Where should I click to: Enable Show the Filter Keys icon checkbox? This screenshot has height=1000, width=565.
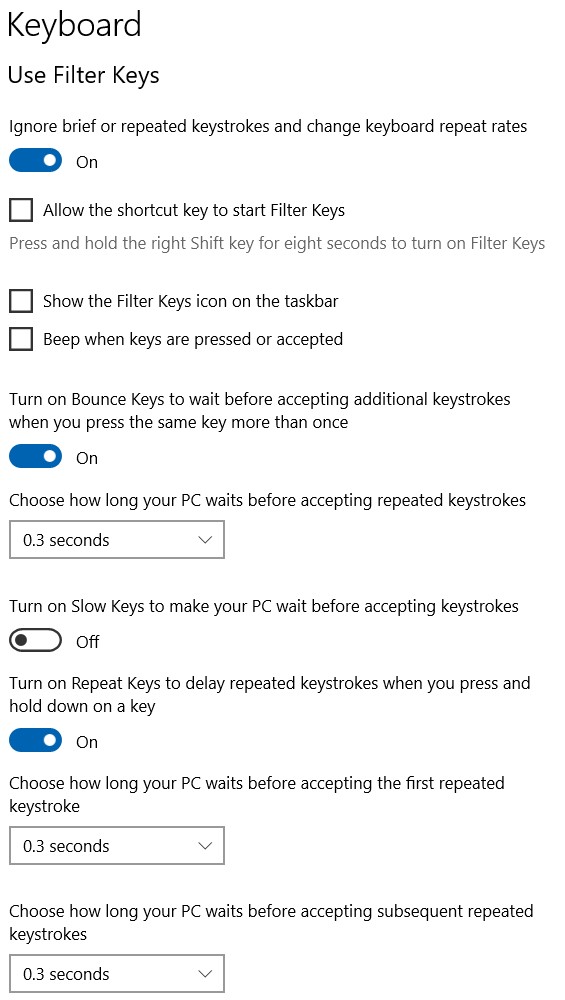click(21, 301)
